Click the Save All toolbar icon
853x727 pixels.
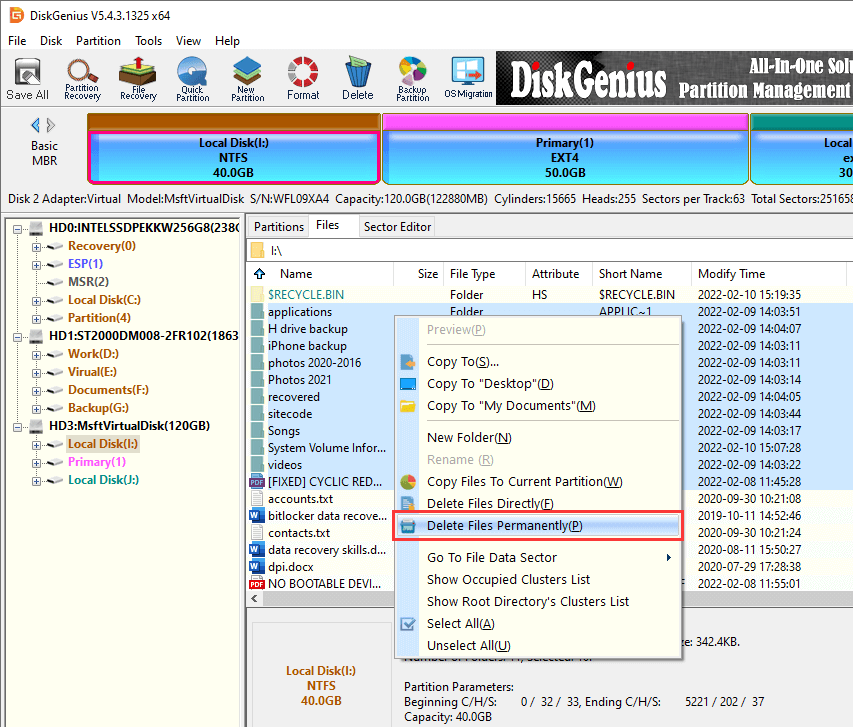(x=27, y=79)
